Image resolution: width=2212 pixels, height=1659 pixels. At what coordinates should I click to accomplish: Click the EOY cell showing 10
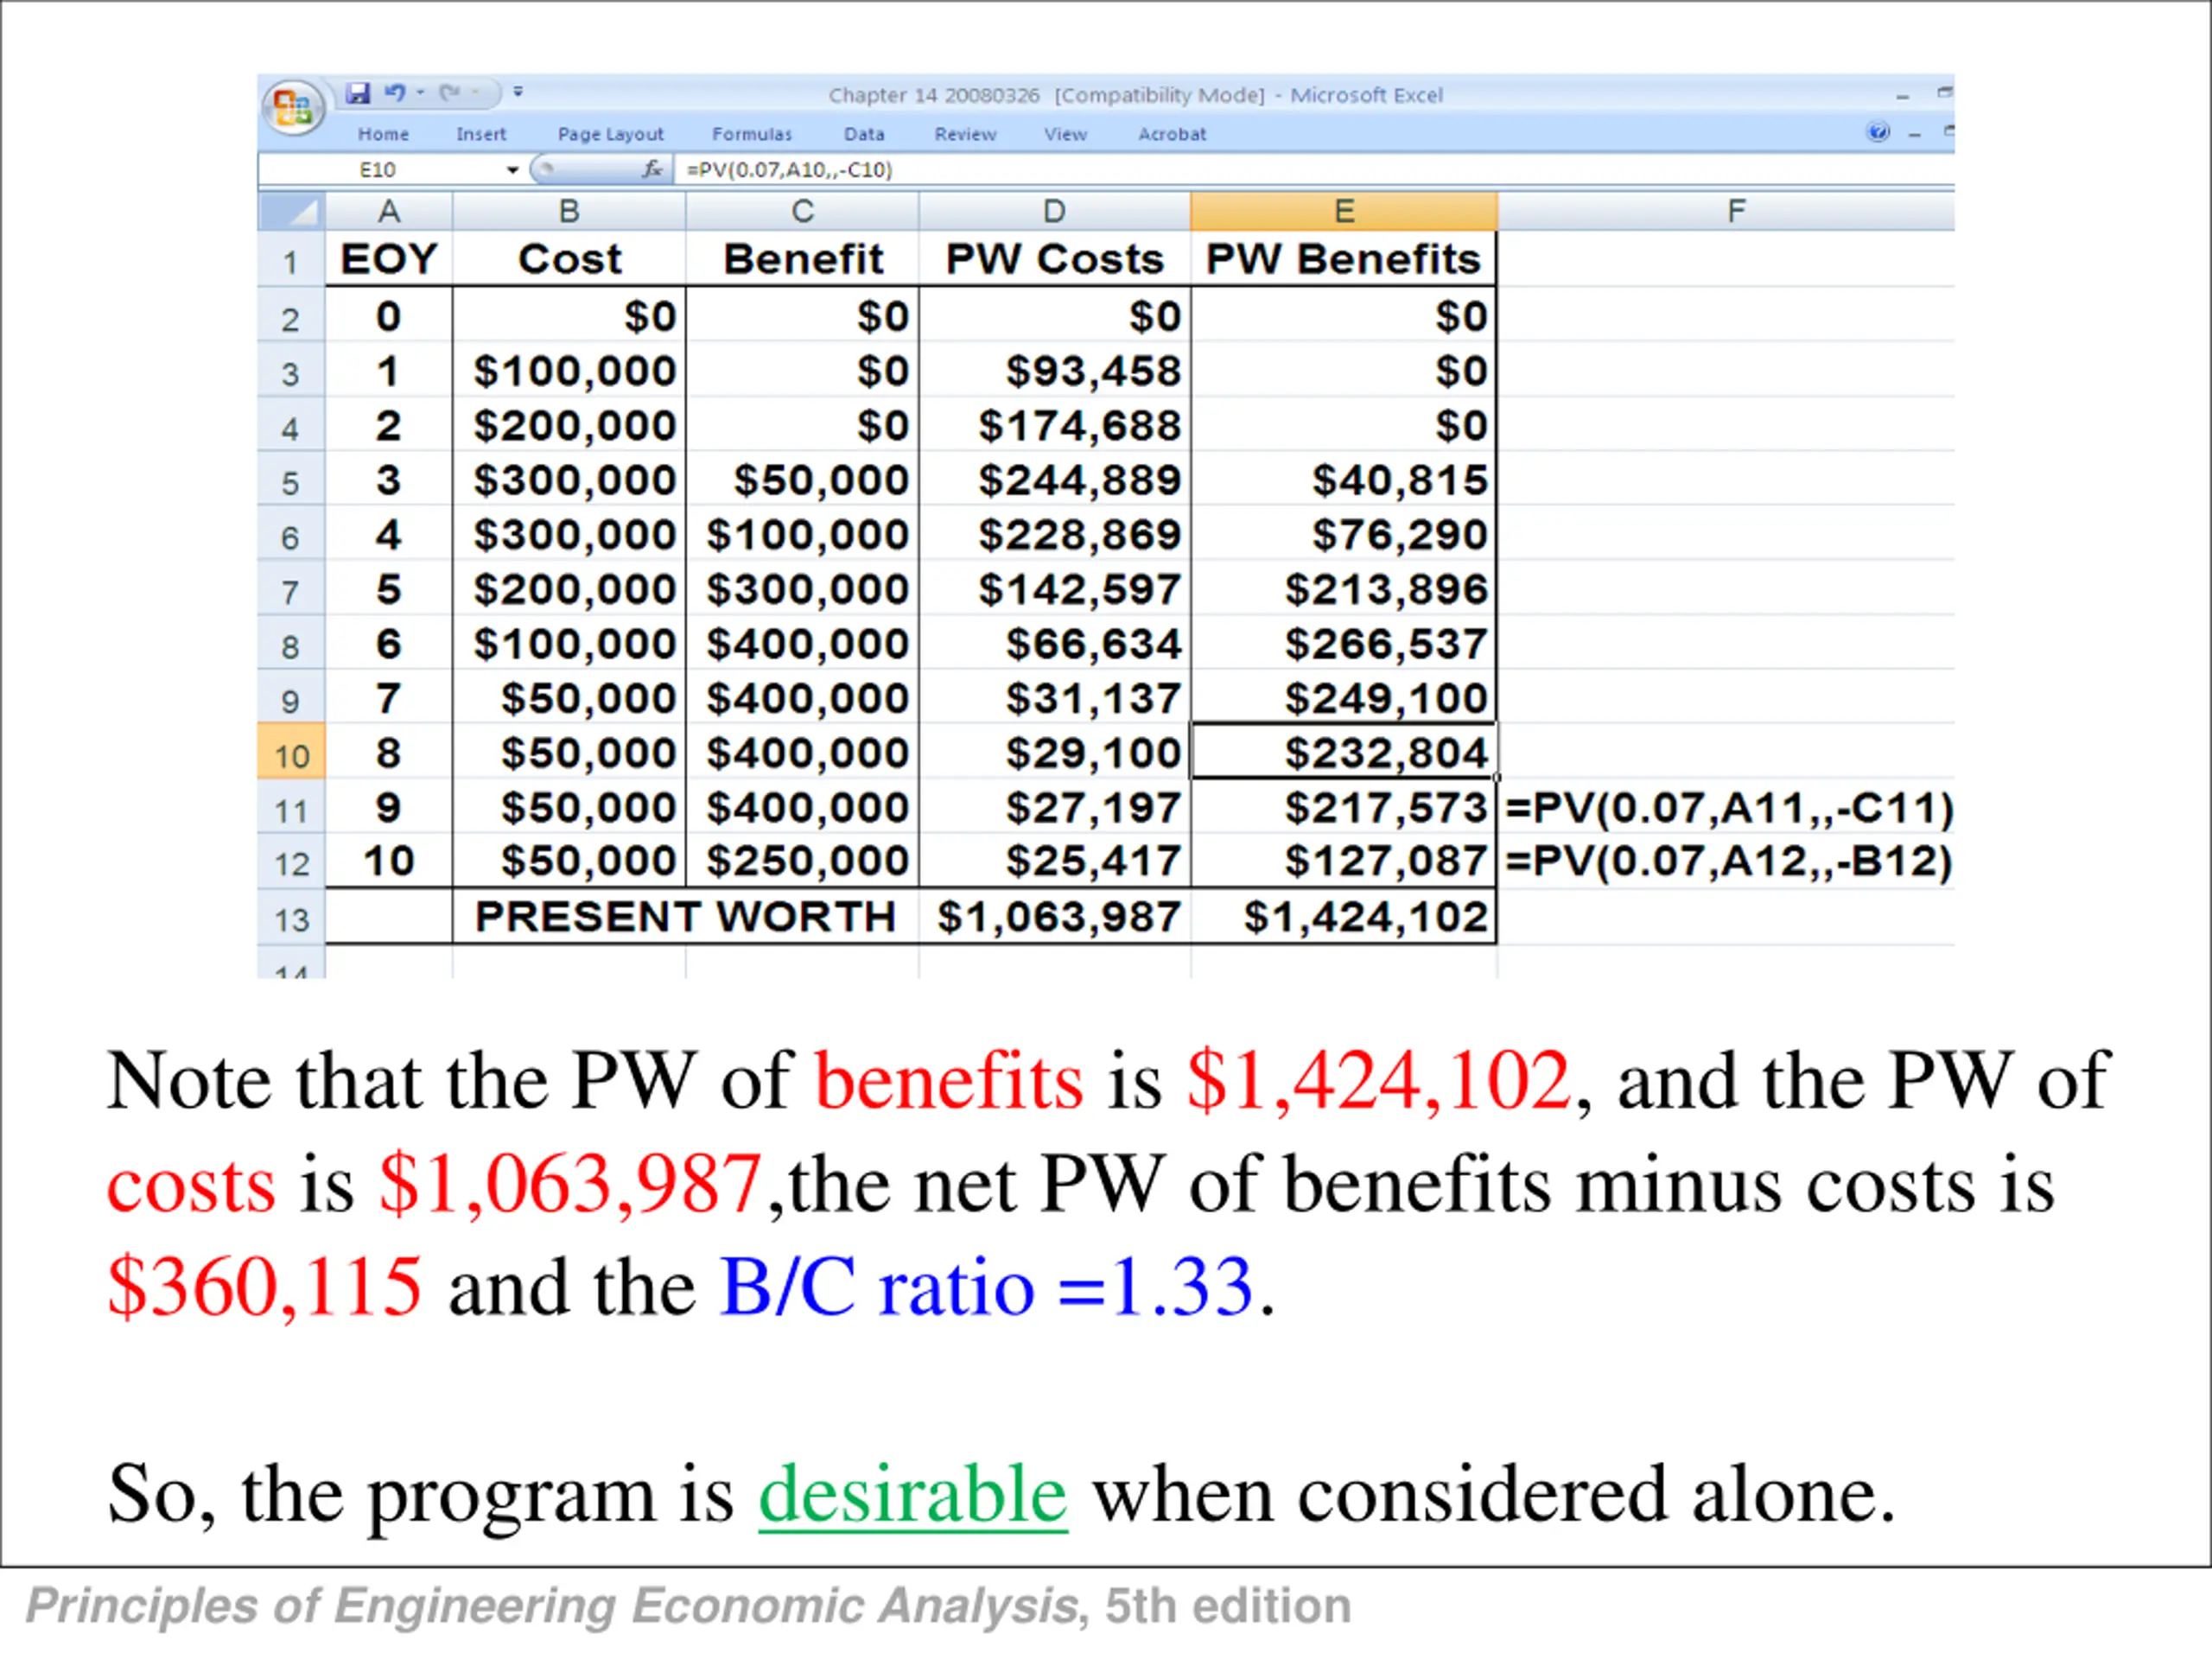pyautogui.click(x=389, y=861)
